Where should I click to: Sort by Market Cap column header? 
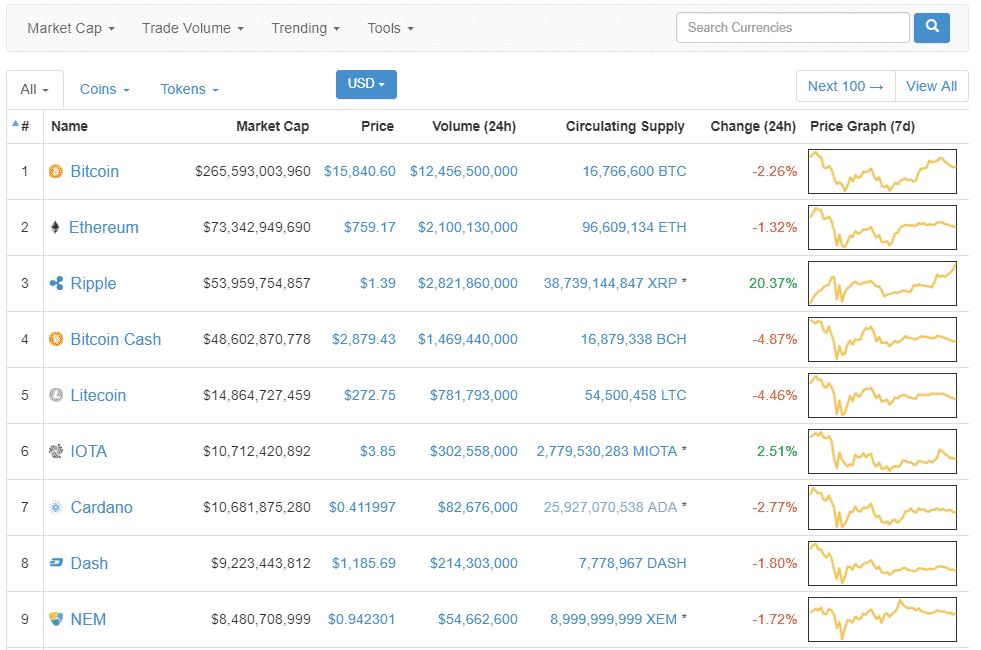pos(273,126)
